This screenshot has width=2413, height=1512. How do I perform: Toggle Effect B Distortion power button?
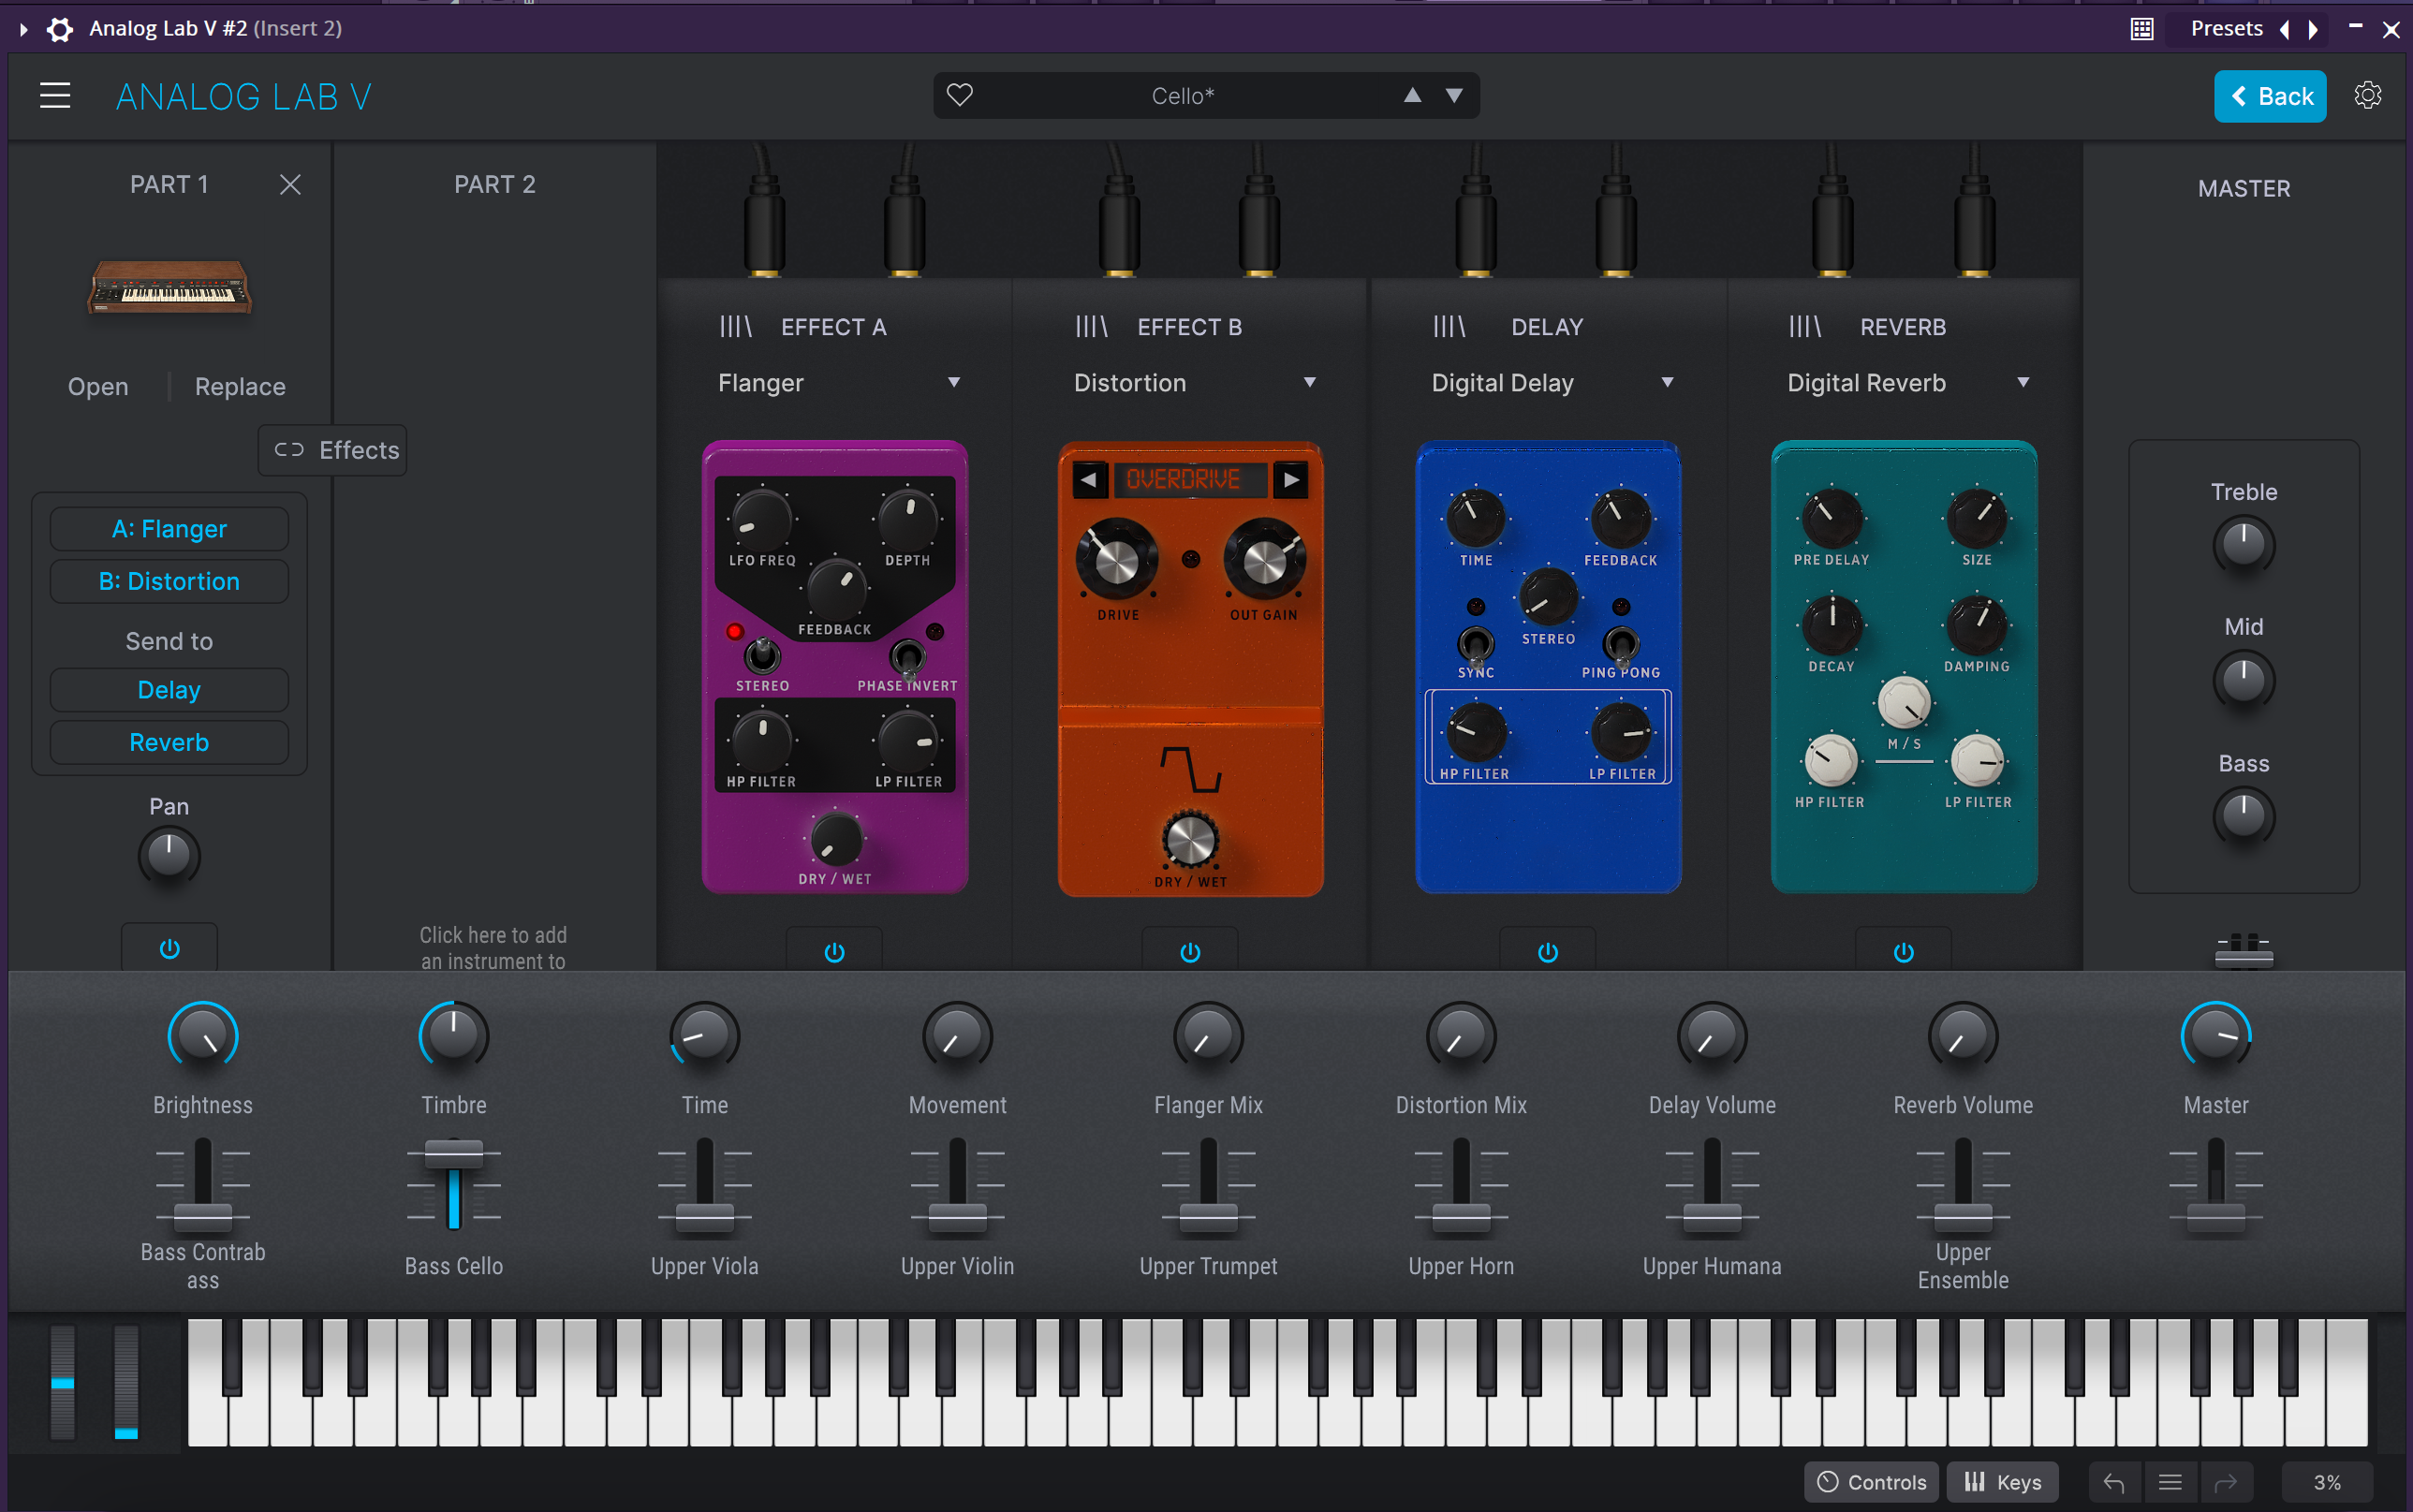[x=1190, y=951]
